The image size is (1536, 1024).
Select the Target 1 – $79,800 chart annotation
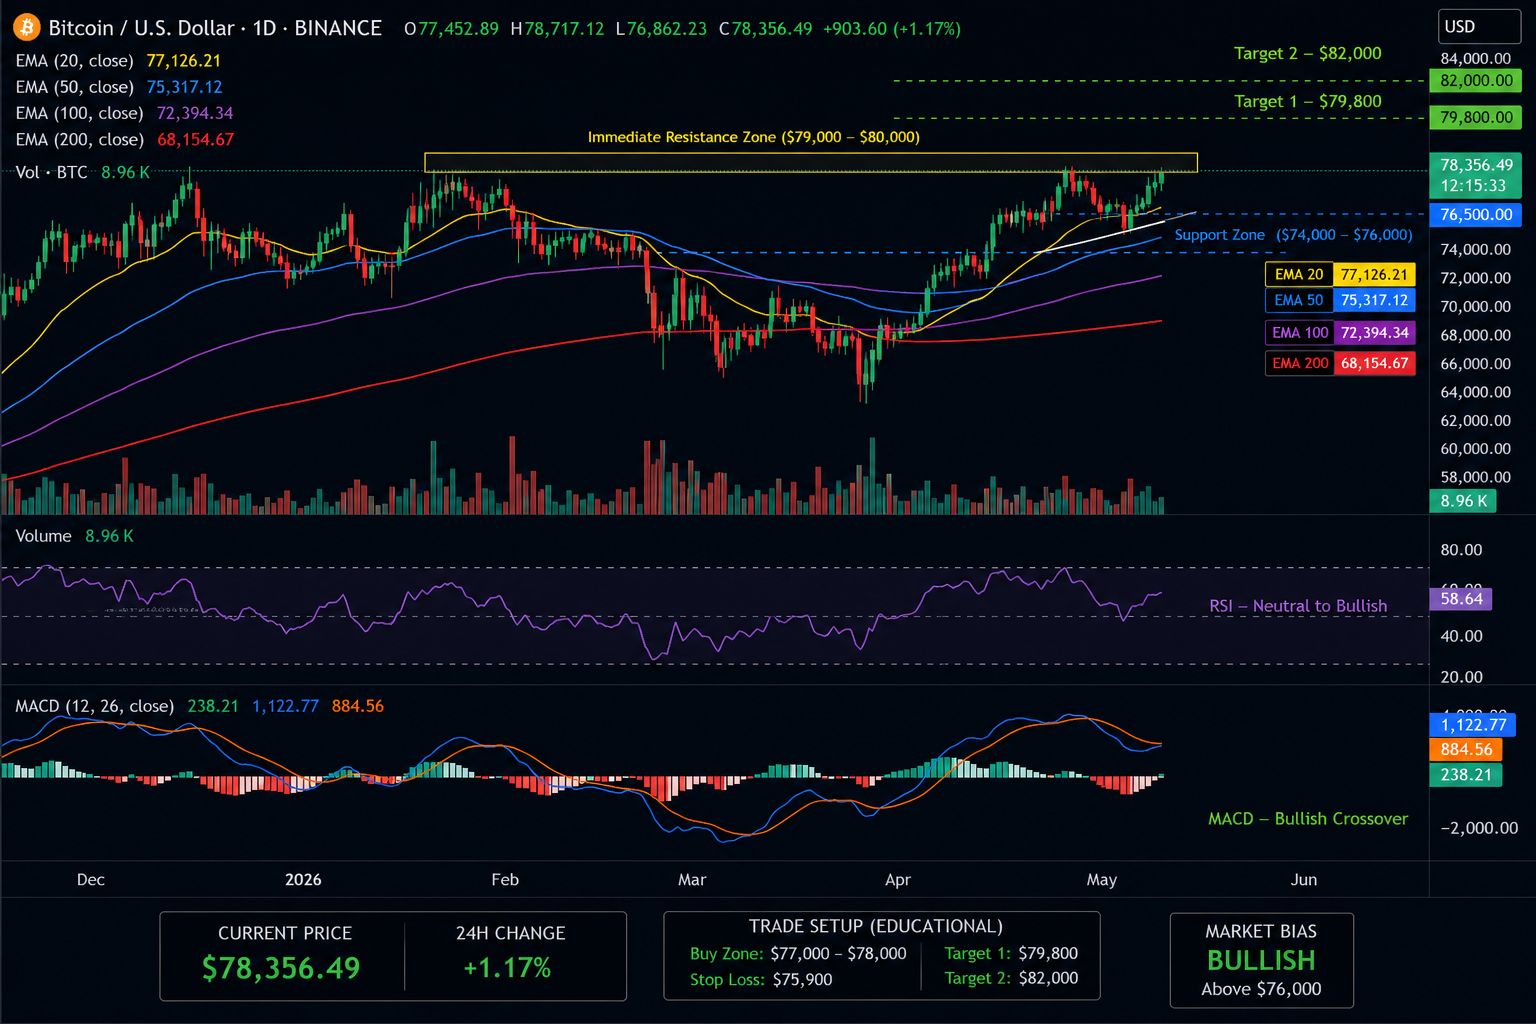pos(1307,101)
